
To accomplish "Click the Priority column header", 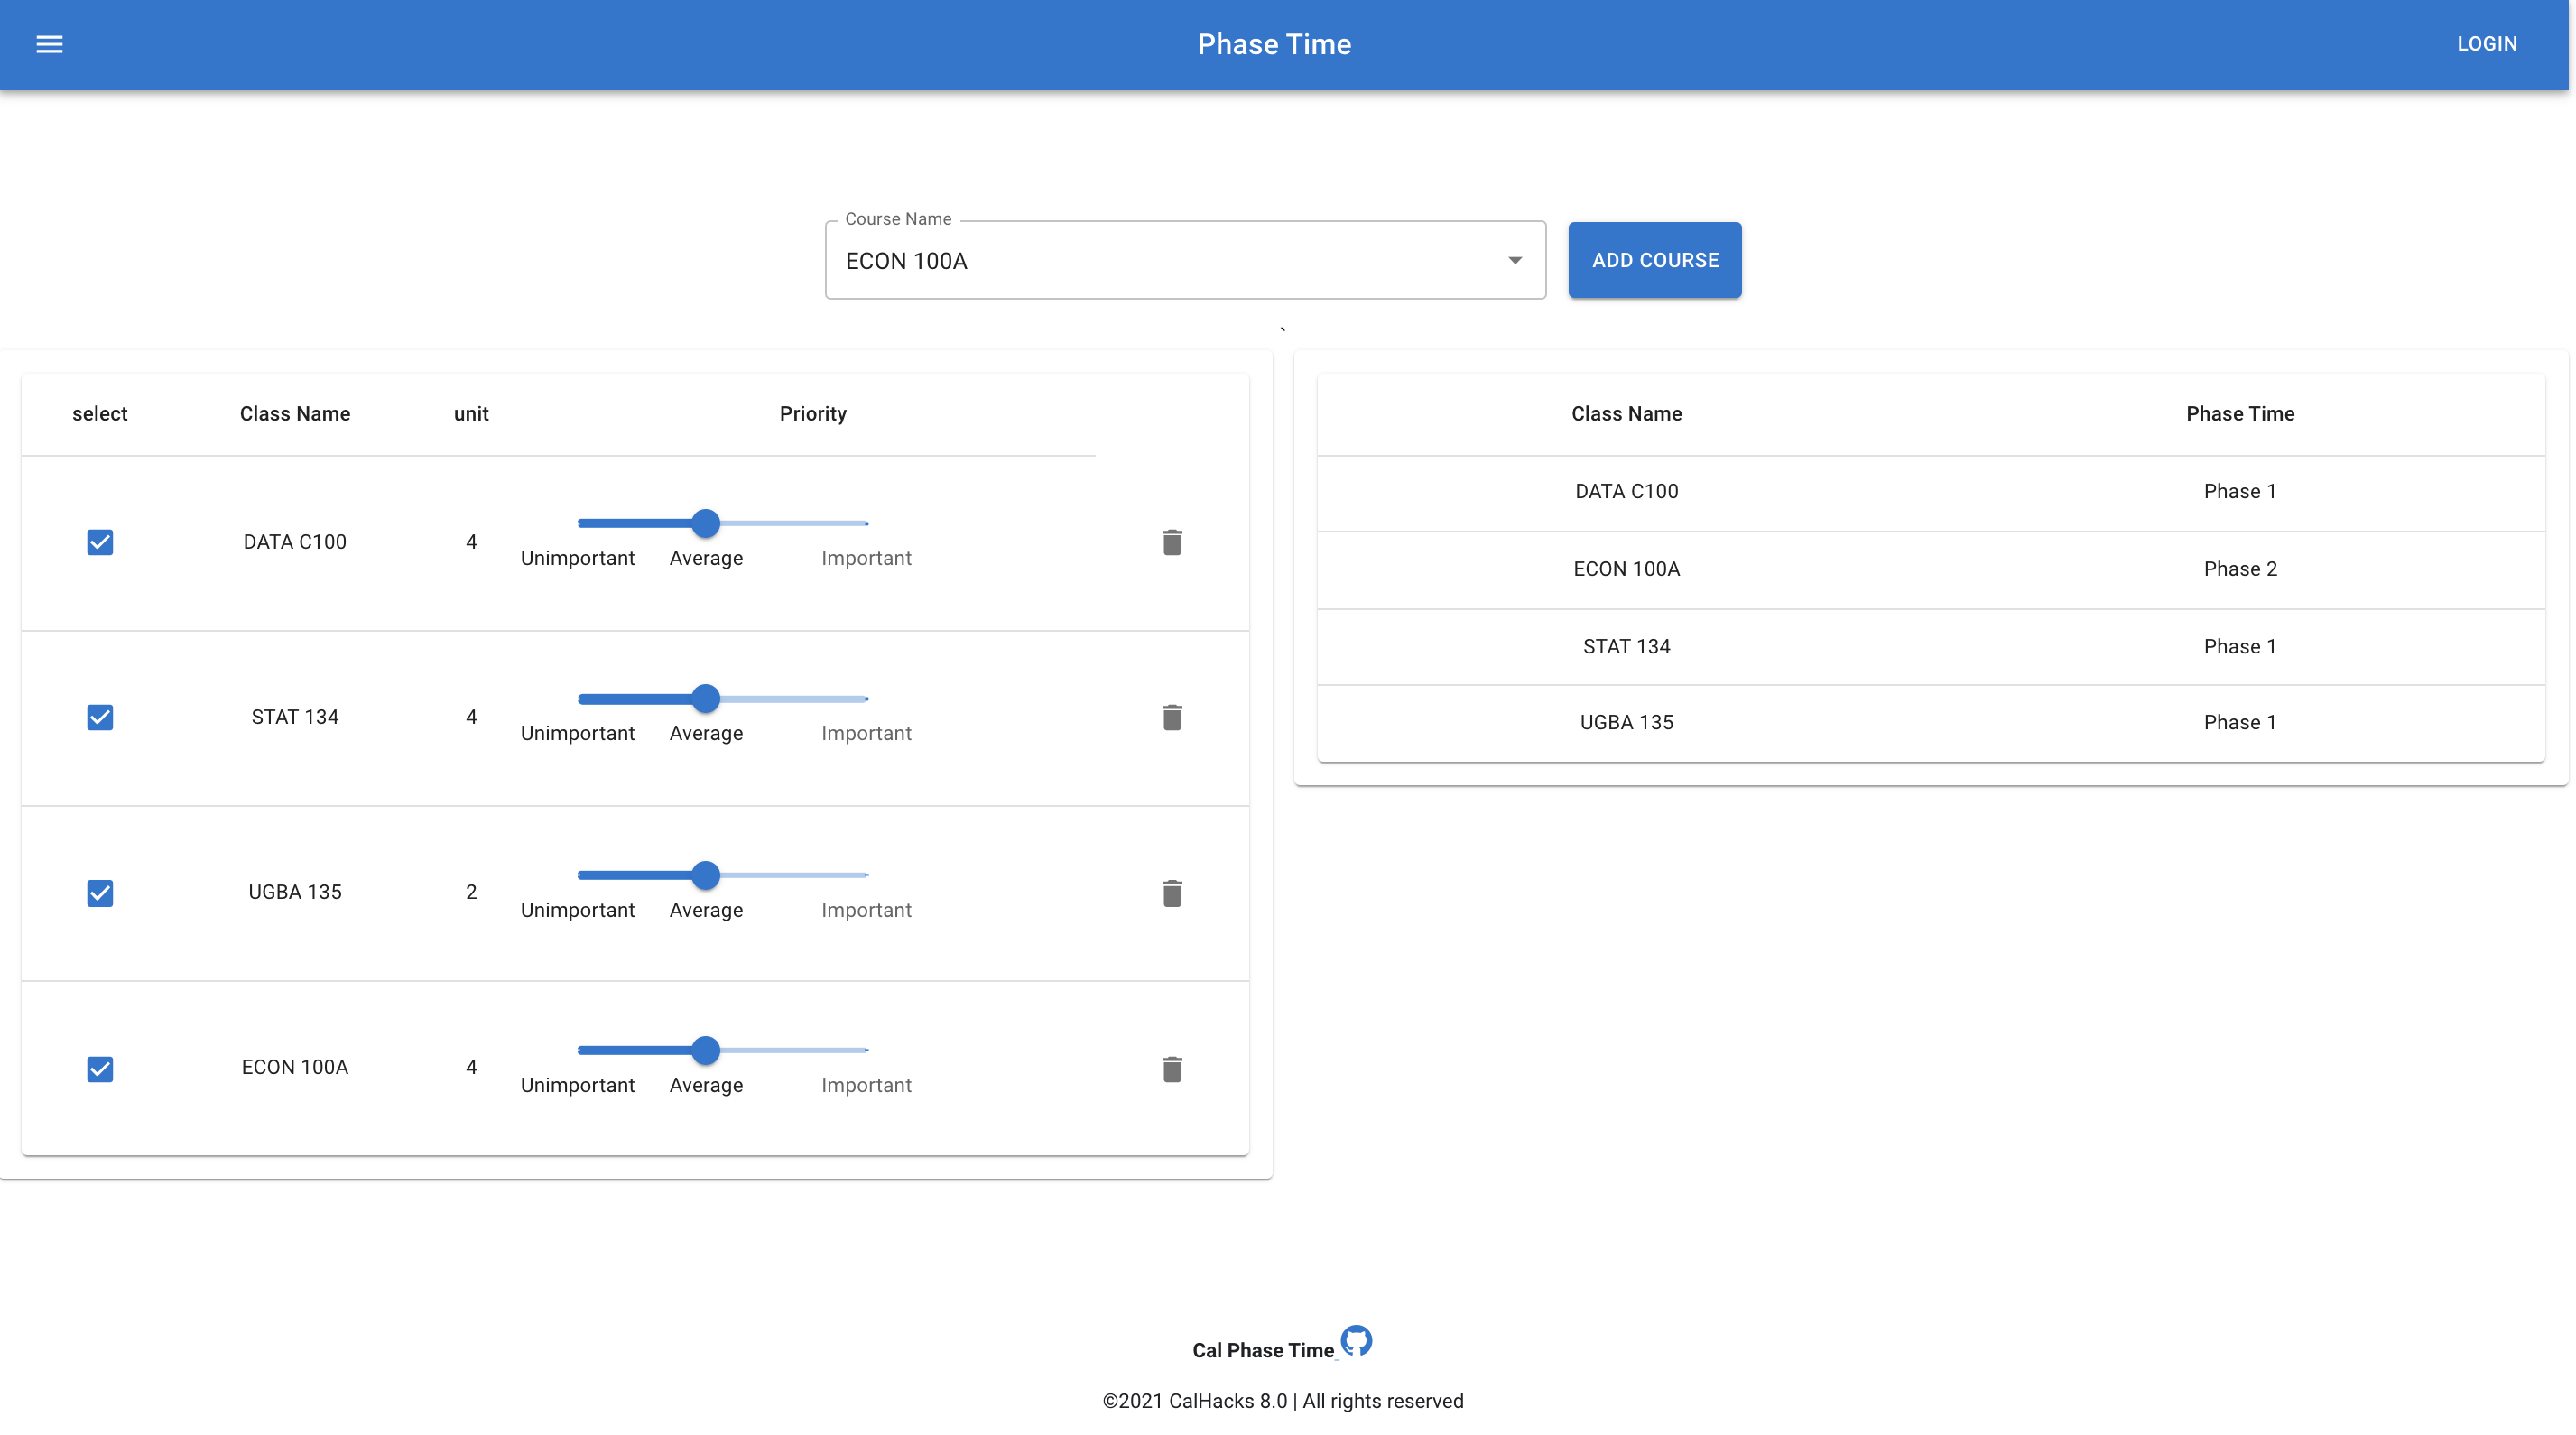I will coord(812,414).
